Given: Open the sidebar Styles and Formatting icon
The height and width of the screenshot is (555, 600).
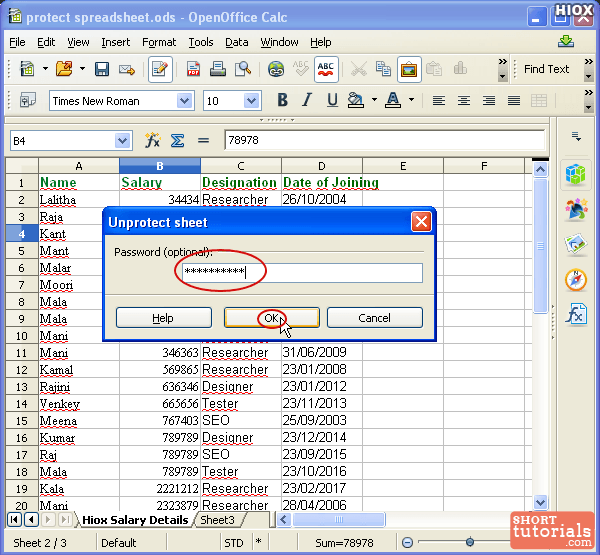Looking at the screenshot, I should (576, 209).
